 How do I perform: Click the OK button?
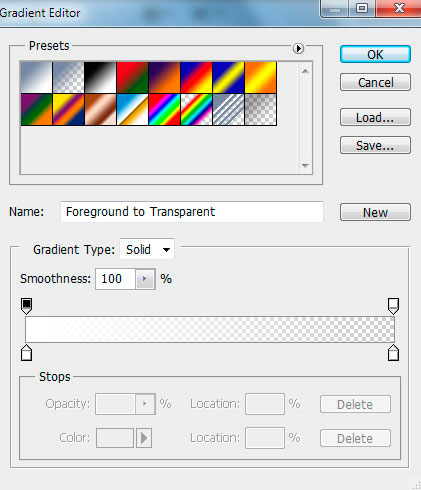click(x=375, y=54)
